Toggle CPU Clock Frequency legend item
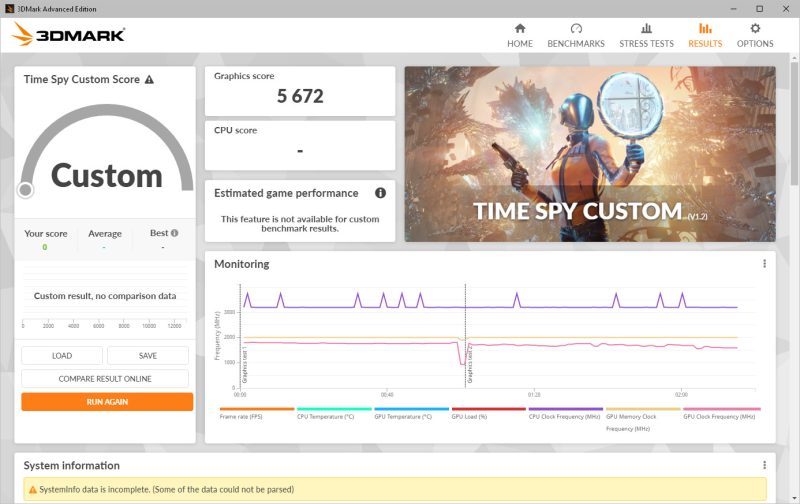Image resolution: width=800 pixels, height=504 pixels. pyautogui.click(x=565, y=414)
